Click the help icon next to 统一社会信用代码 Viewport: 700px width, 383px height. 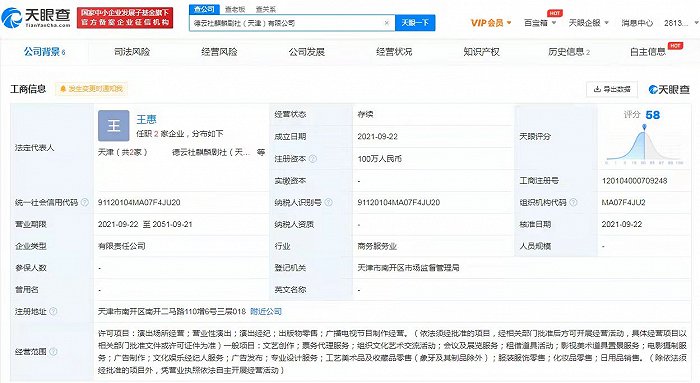84,202
